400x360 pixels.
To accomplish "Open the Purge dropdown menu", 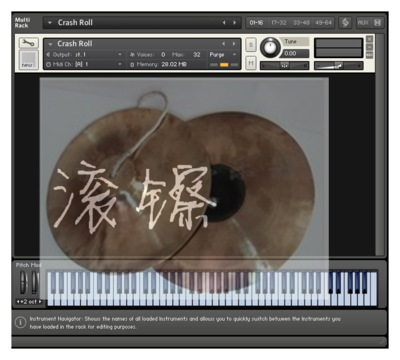I will click(223, 54).
